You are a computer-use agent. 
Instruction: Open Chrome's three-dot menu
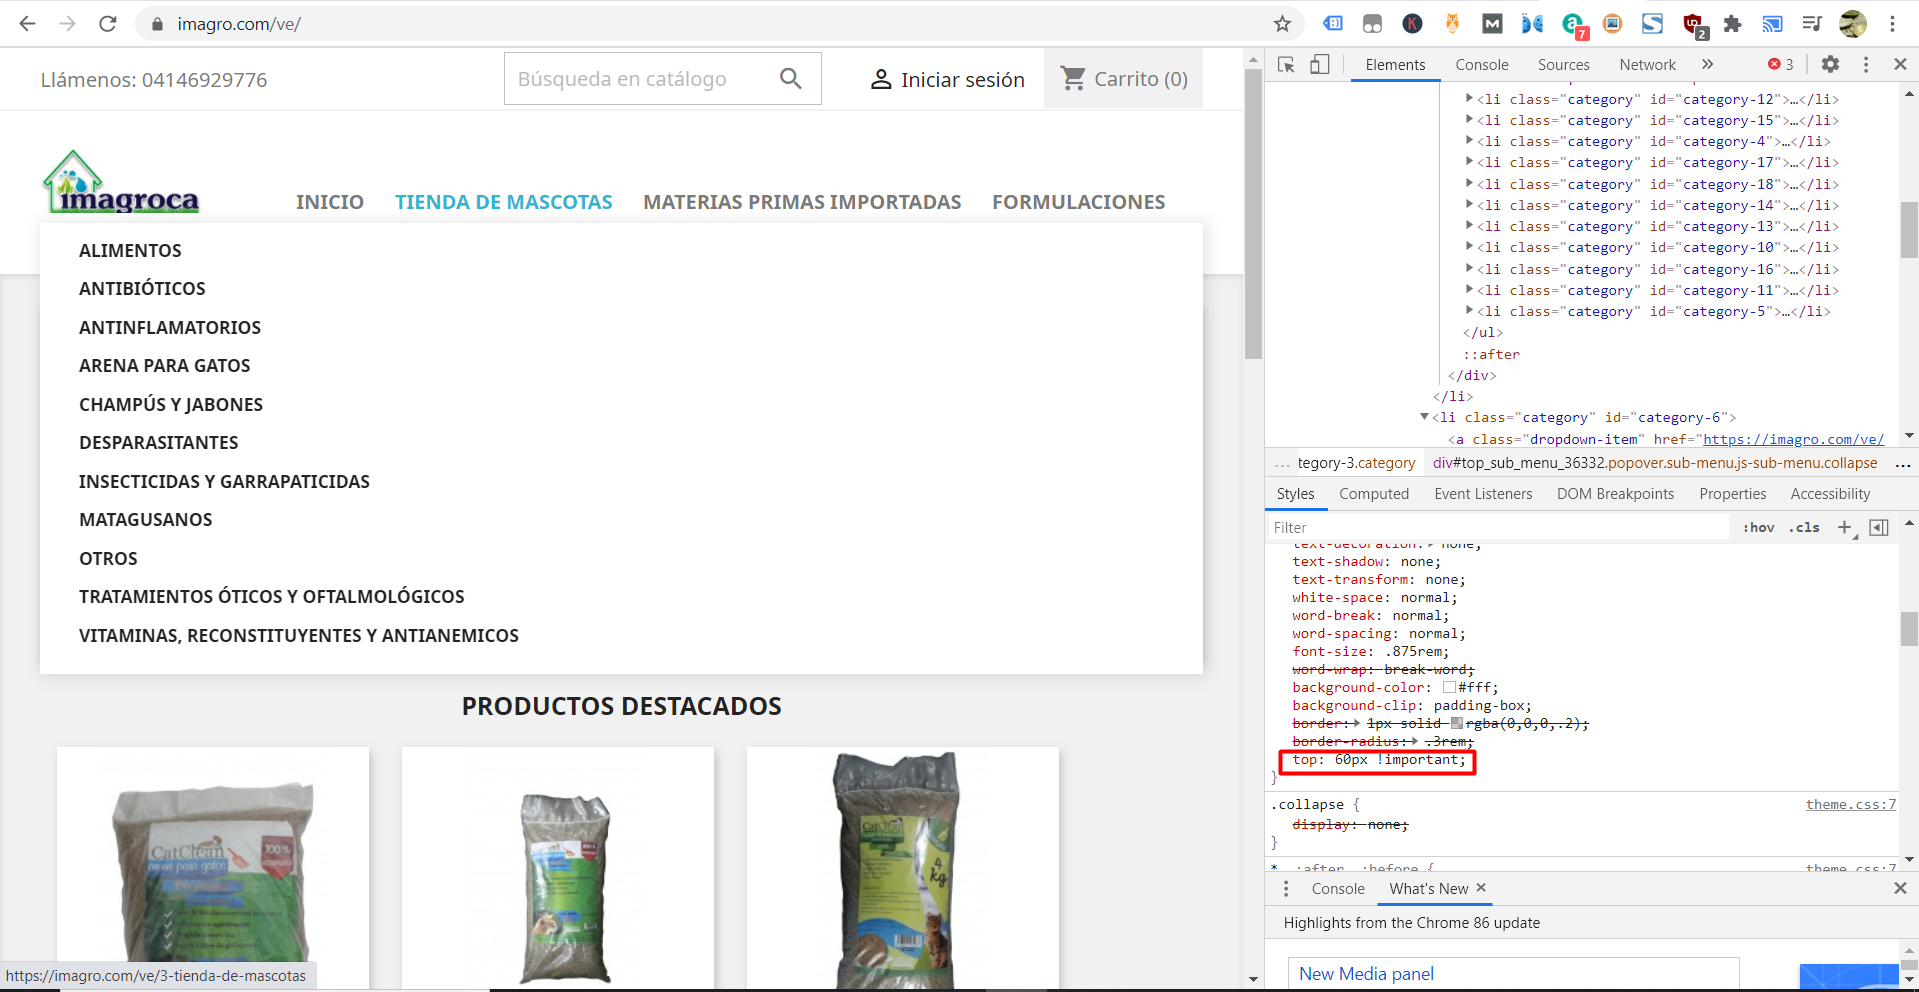[1893, 24]
